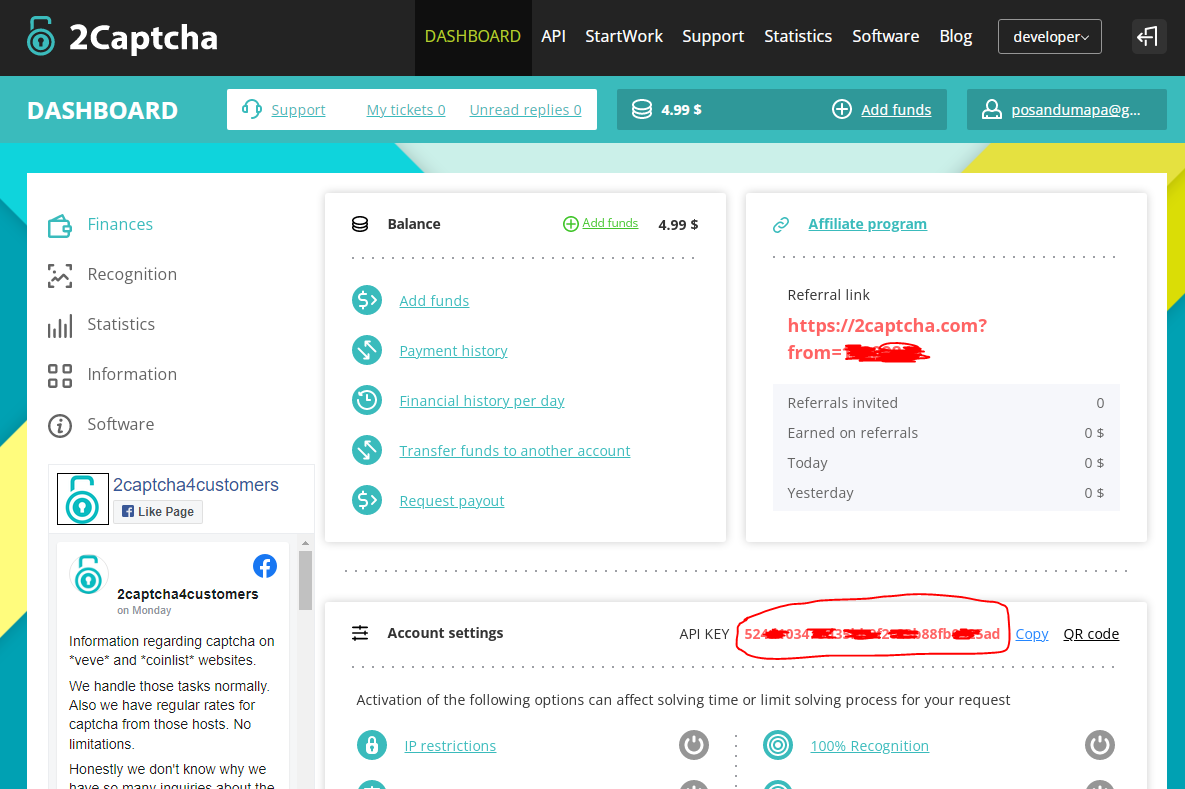Open the Request payout link
Screen dimensions: 1185x789
click(451, 501)
